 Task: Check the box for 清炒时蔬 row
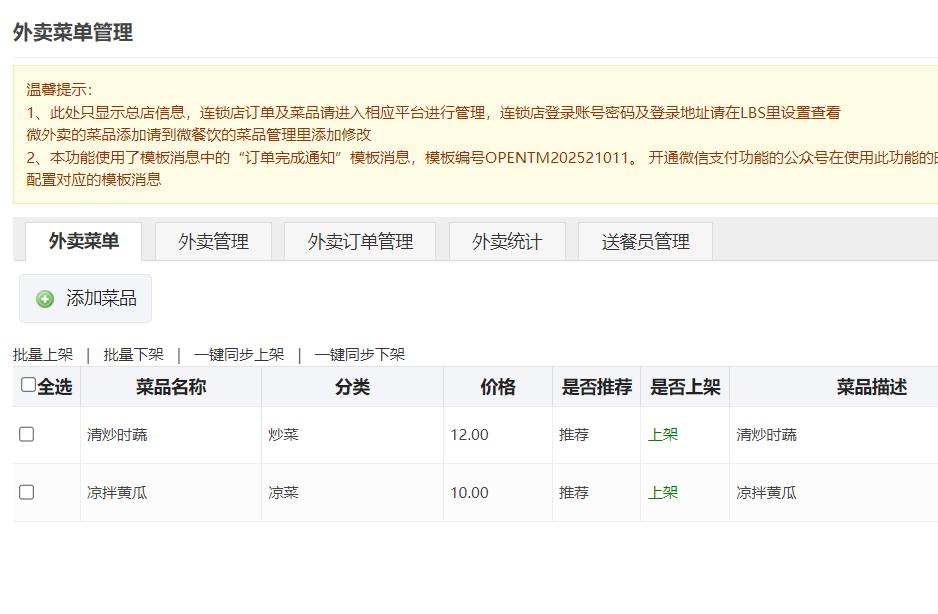coord(27,434)
